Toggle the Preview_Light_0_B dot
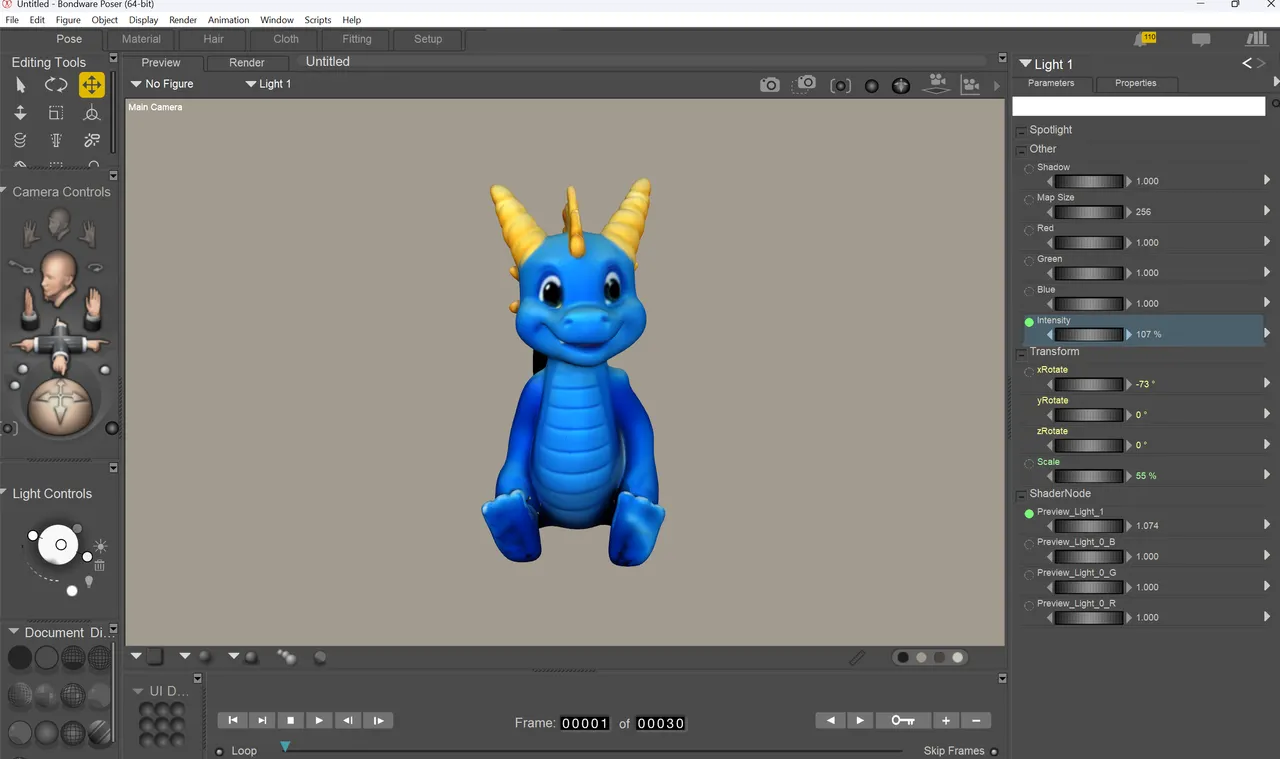 (1029, 544)
